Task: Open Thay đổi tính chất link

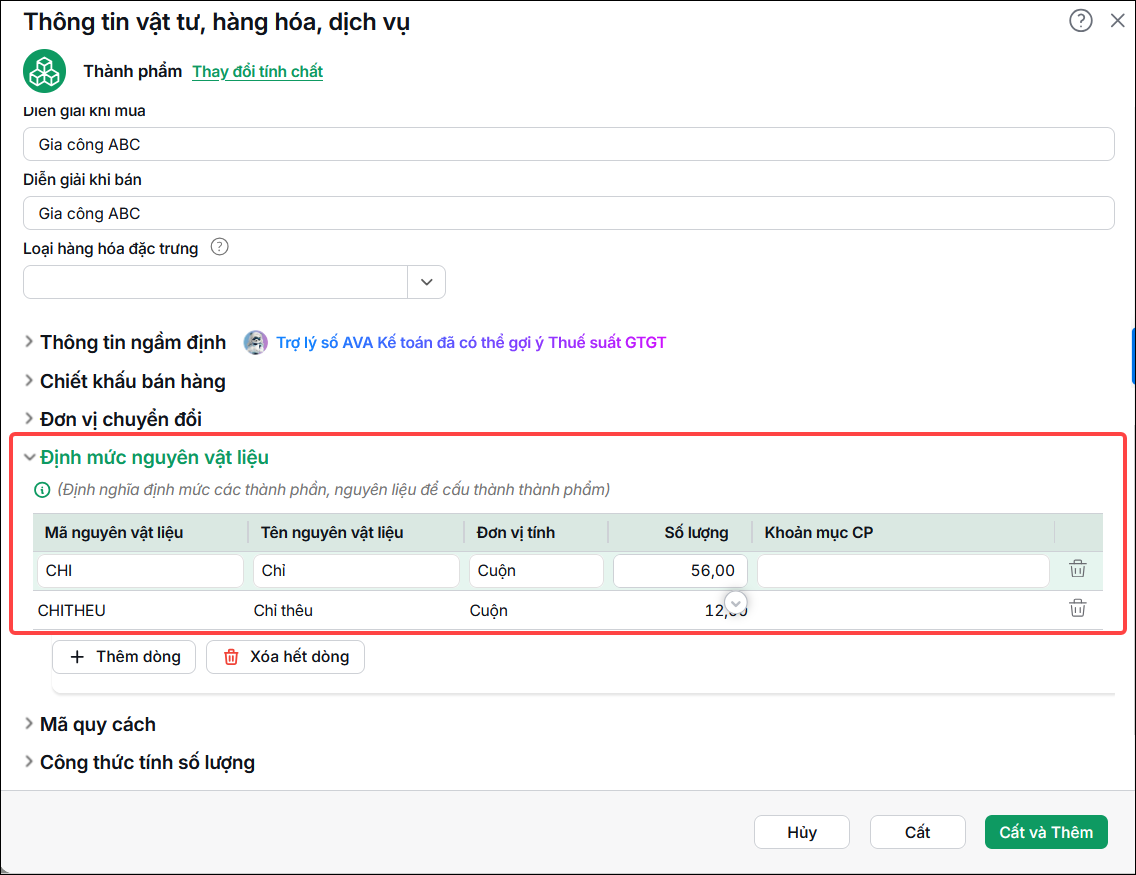Action: (257, 72)
